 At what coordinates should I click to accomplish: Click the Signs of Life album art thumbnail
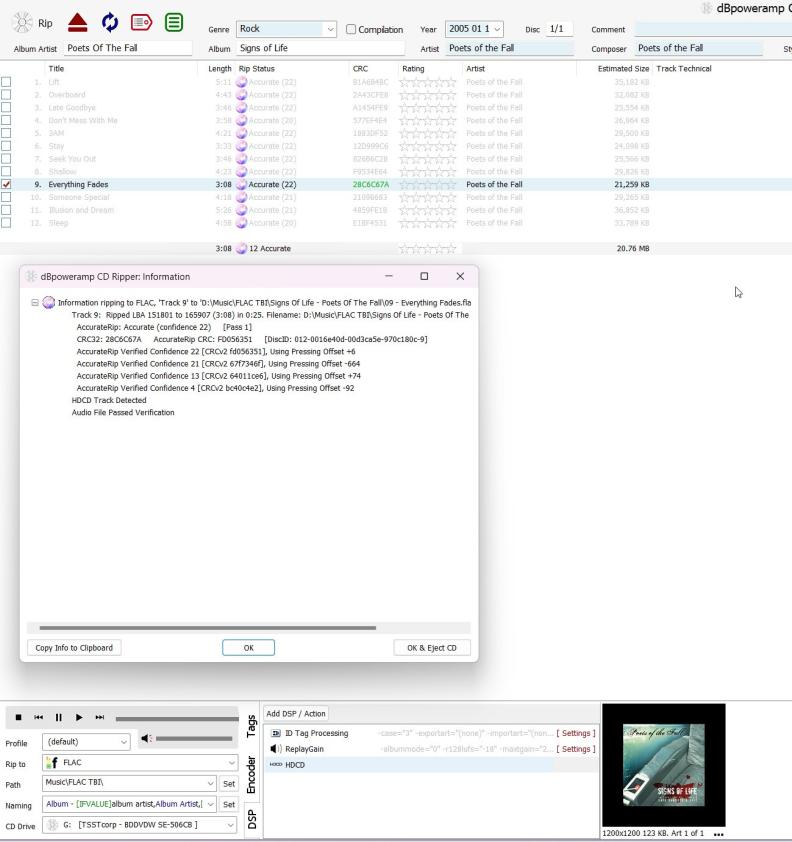pyautogui.click(x=663, y=765)
